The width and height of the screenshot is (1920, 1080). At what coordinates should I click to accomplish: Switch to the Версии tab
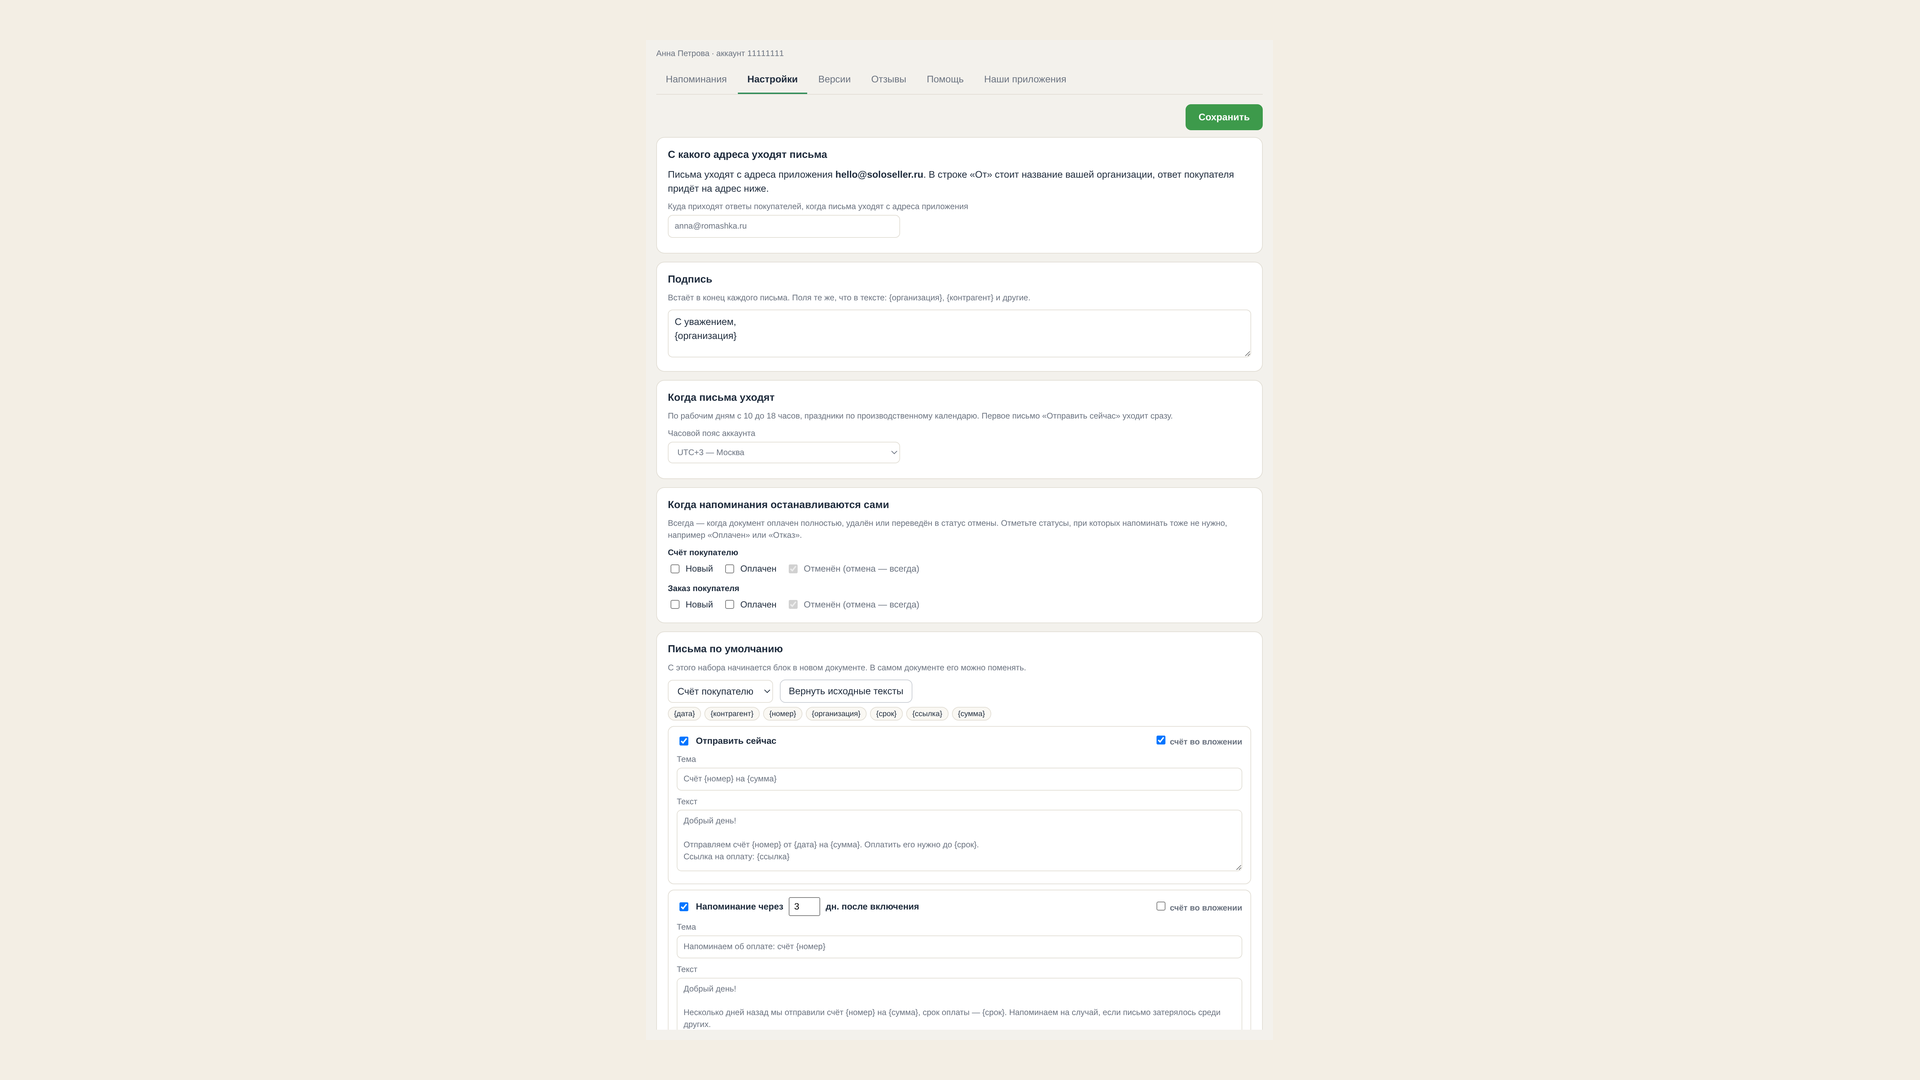pyautogui.click(x=834, y=79)
